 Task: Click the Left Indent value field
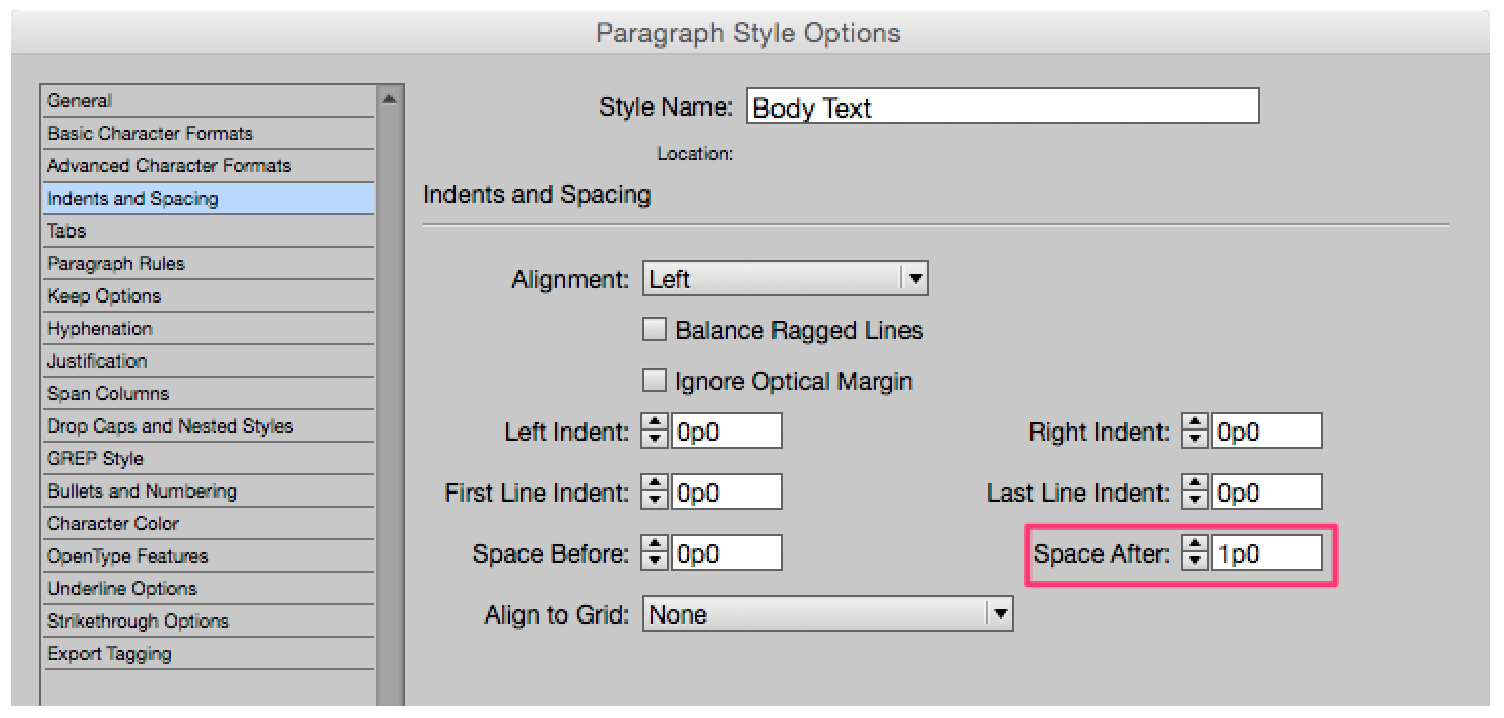click(726, 432)
